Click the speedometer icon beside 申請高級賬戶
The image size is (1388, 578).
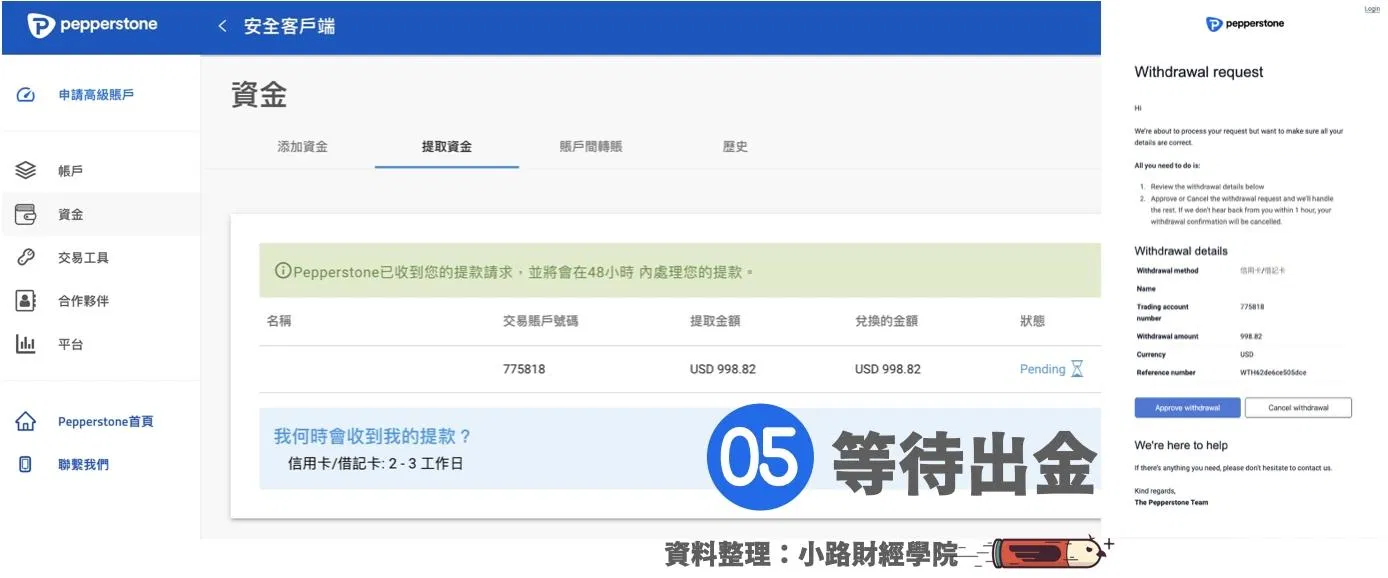tap(27, 95)
